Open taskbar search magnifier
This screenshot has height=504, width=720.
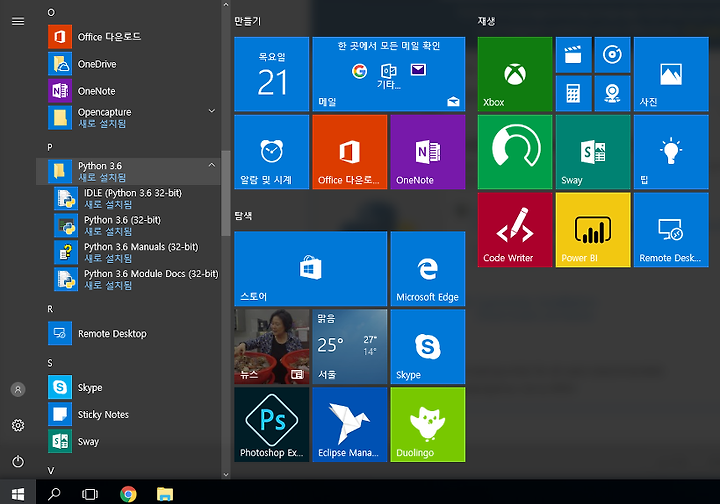pos(54,493)
